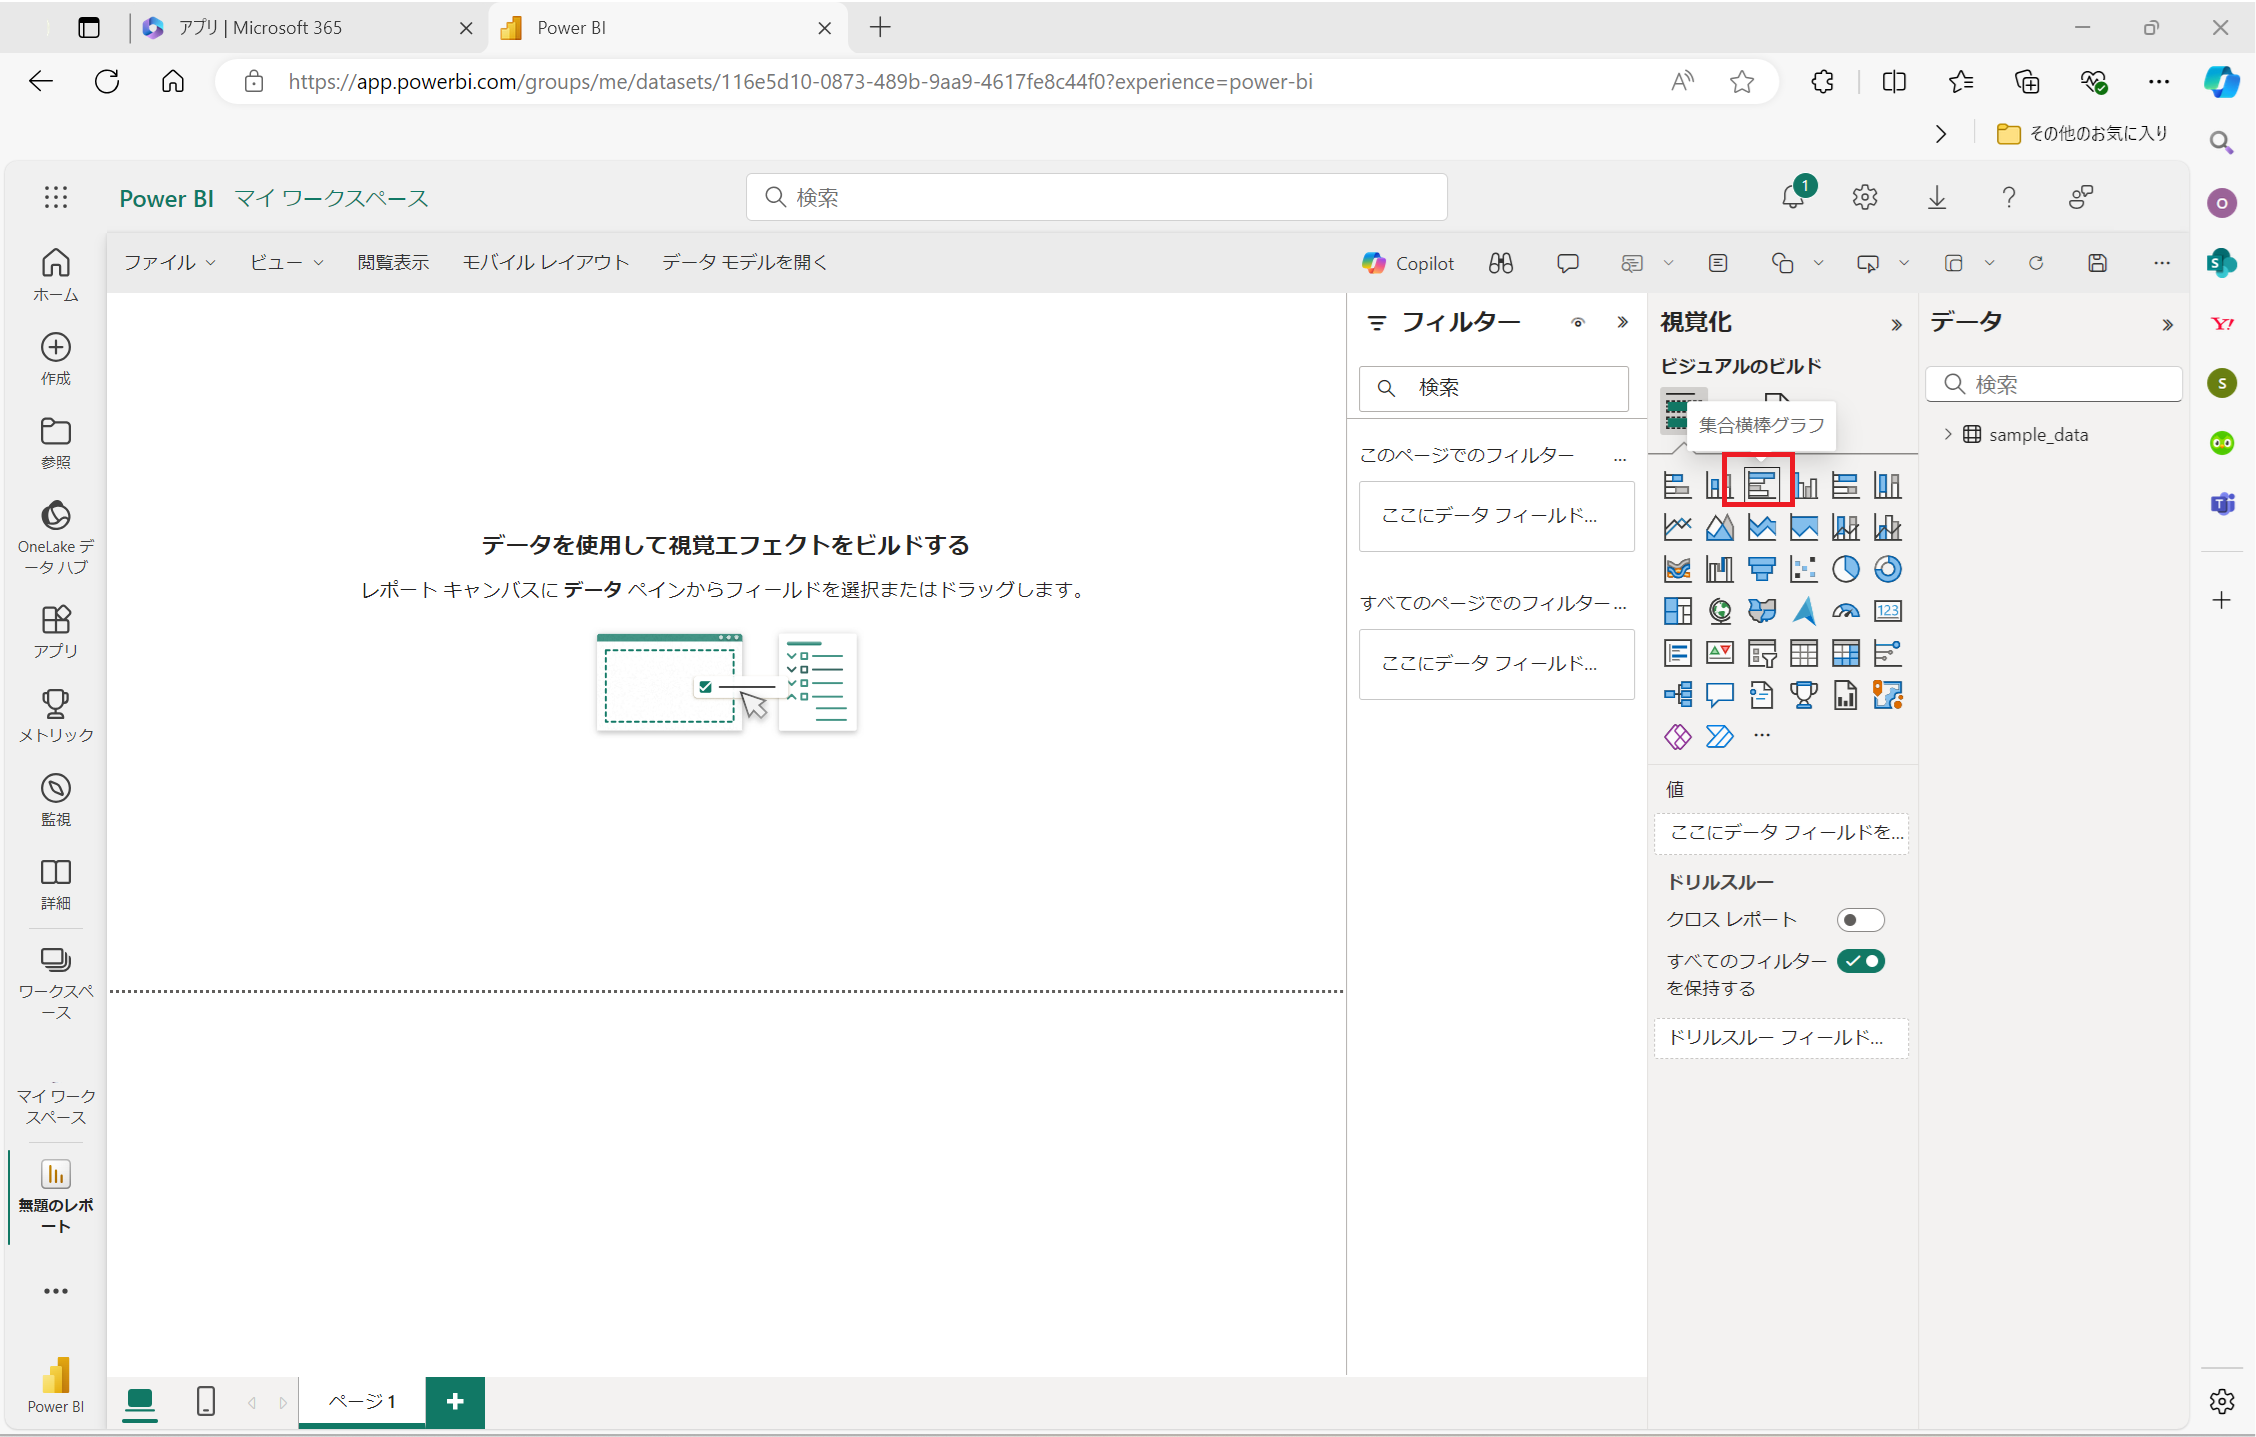This screenshot has height=1437, width=2256.
Task: Open Create in left navigation
Action: [55, 359]
